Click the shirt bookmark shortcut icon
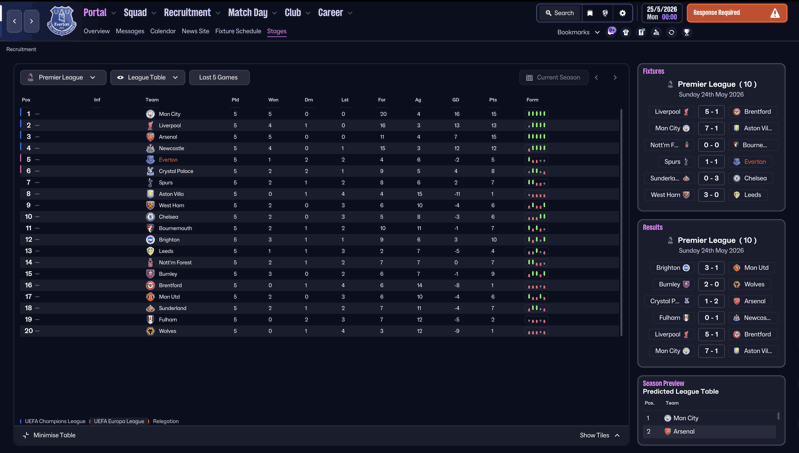This screenshot has width=799, height=453. [626, 32]
